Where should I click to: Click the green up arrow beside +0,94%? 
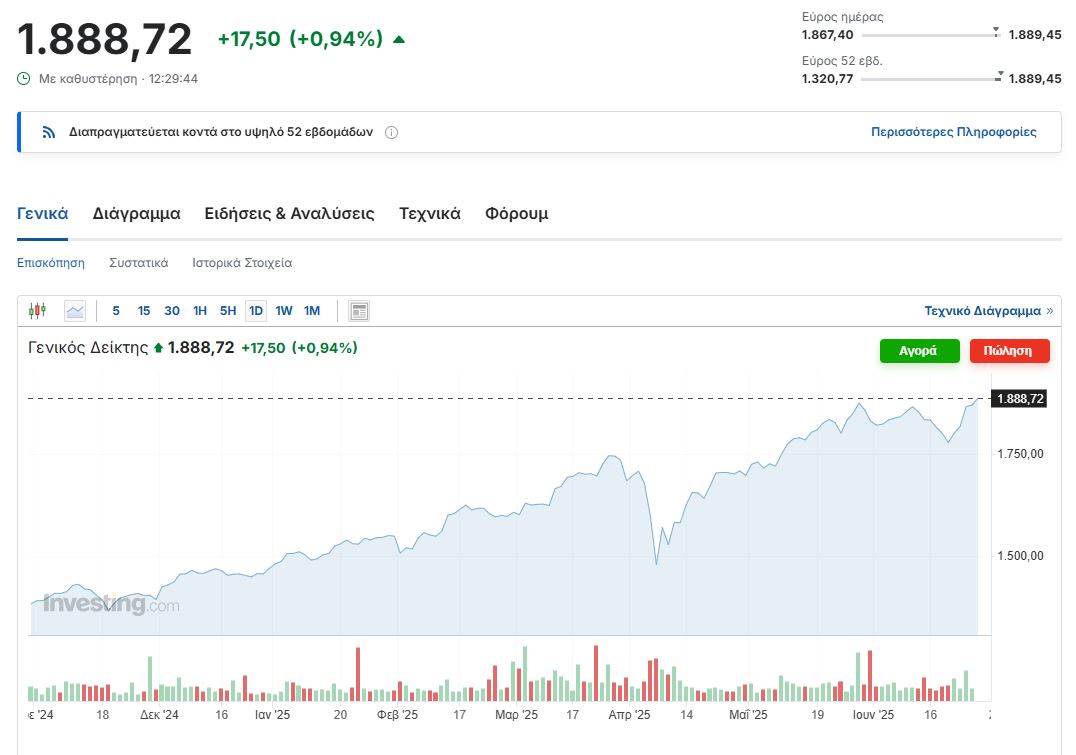399,40
